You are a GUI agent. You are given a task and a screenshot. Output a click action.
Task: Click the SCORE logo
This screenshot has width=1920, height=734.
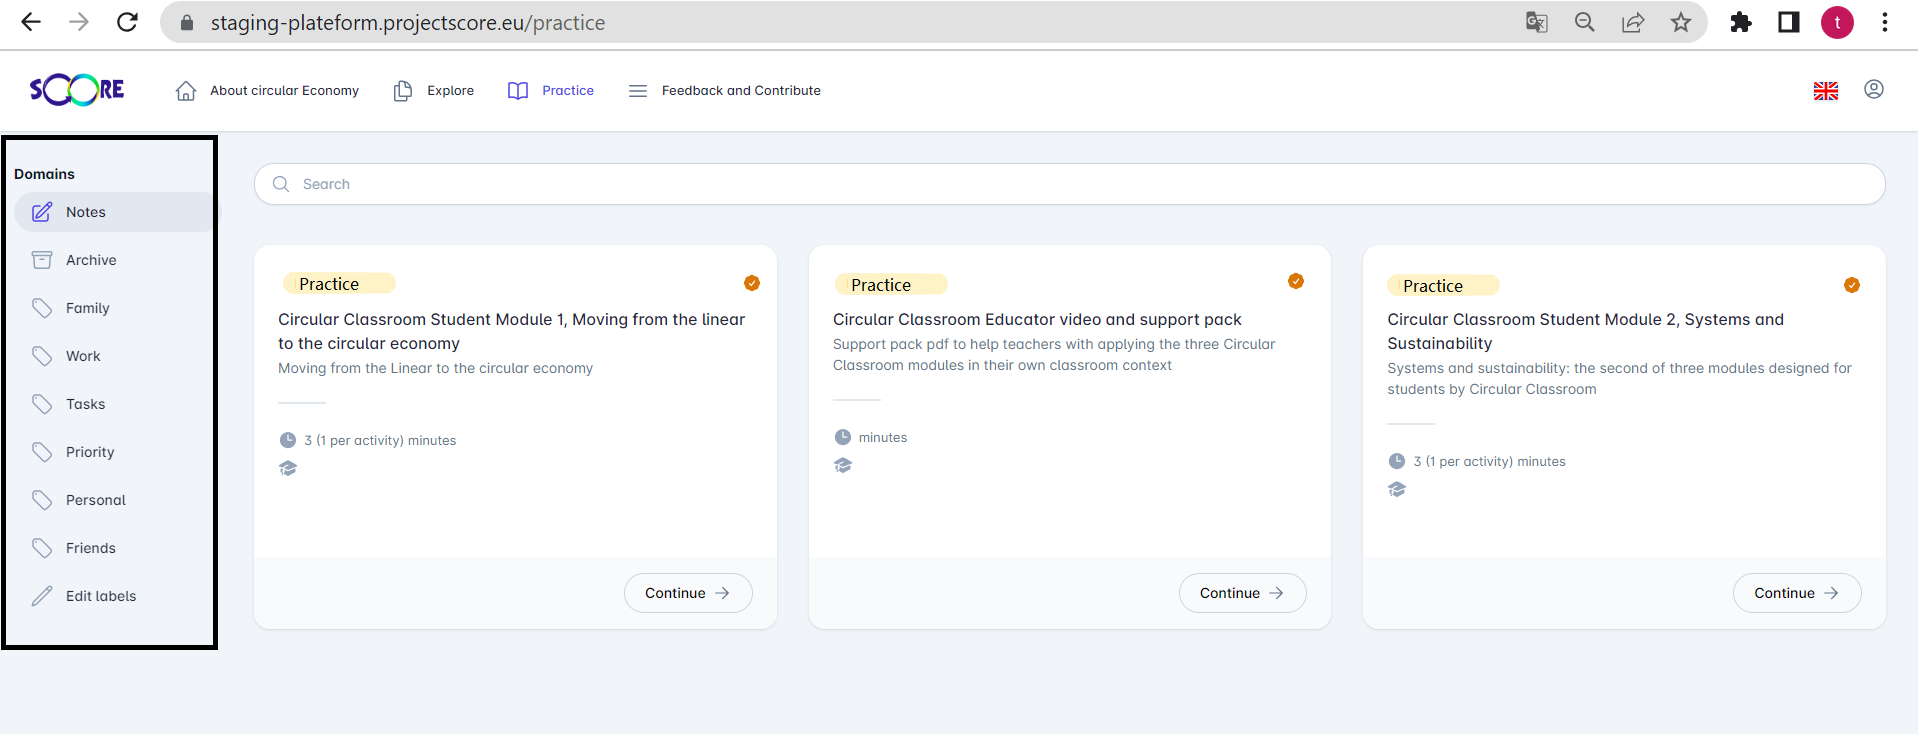point(77,90)
